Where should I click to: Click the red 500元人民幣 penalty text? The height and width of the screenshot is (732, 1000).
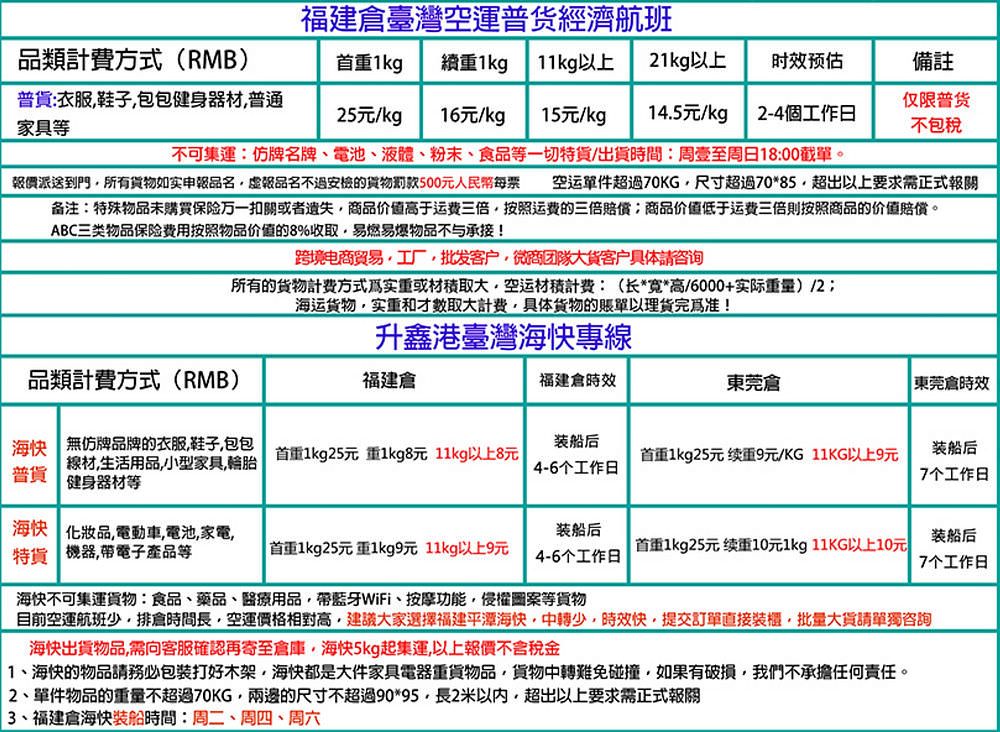pos(457,184)
